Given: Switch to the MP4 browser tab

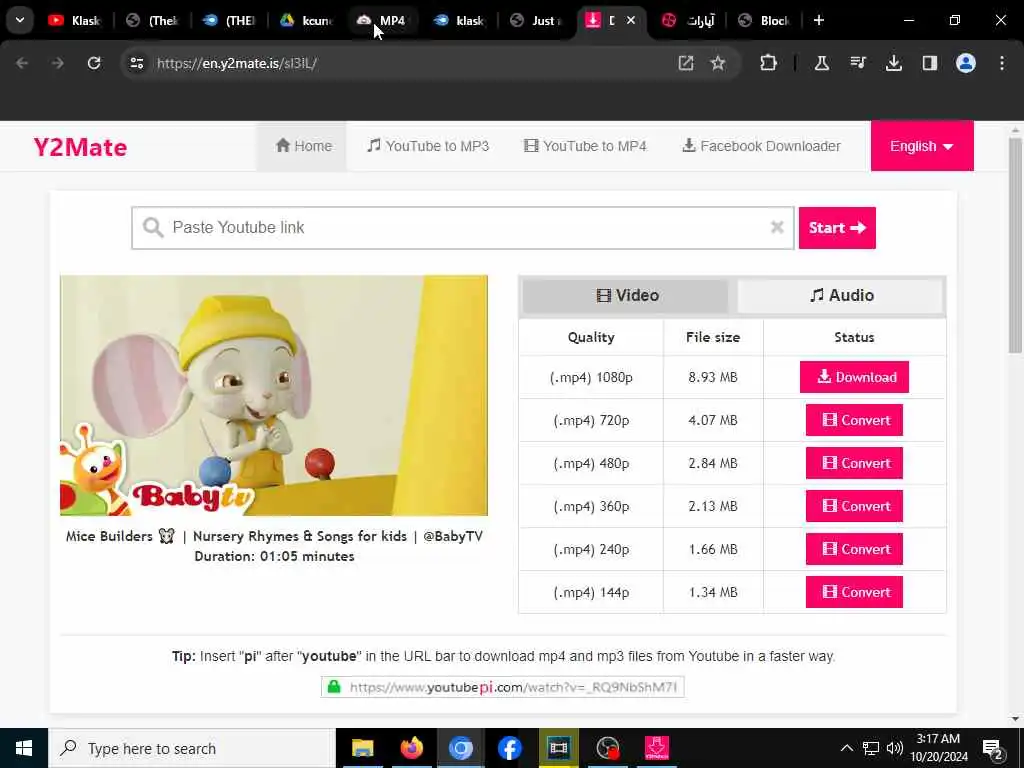Looking at the screenshot, I should coord(382,20).
